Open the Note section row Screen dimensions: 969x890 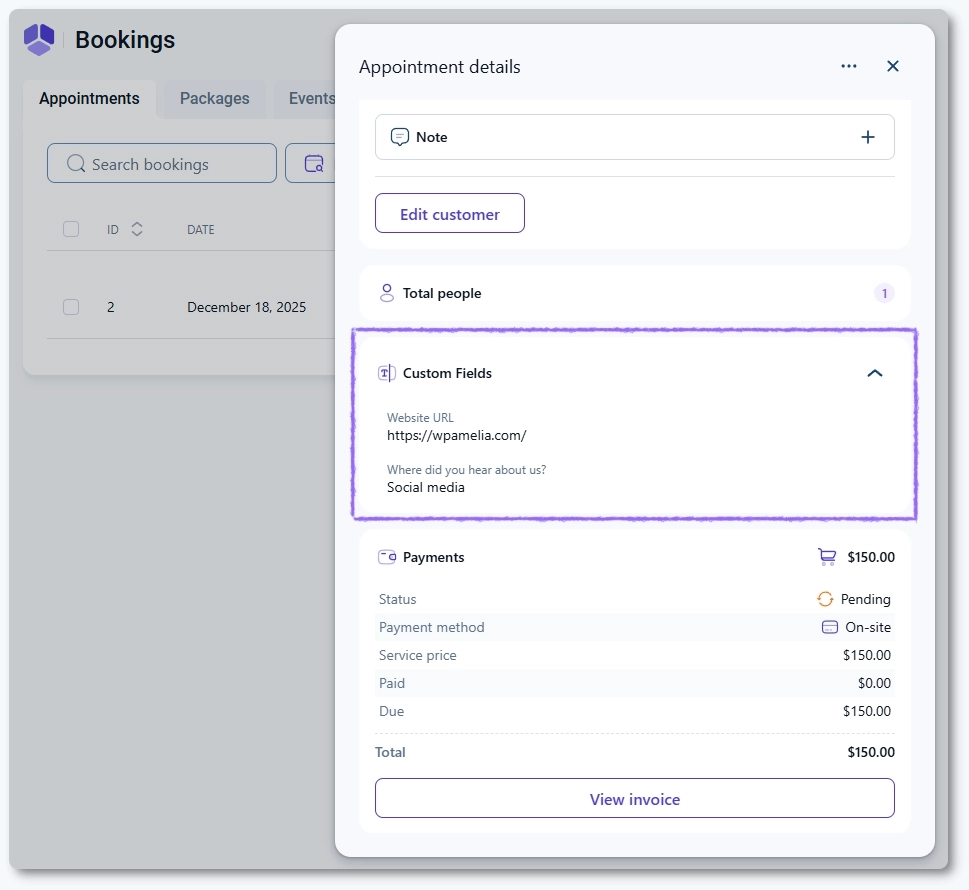pos(635,137)
